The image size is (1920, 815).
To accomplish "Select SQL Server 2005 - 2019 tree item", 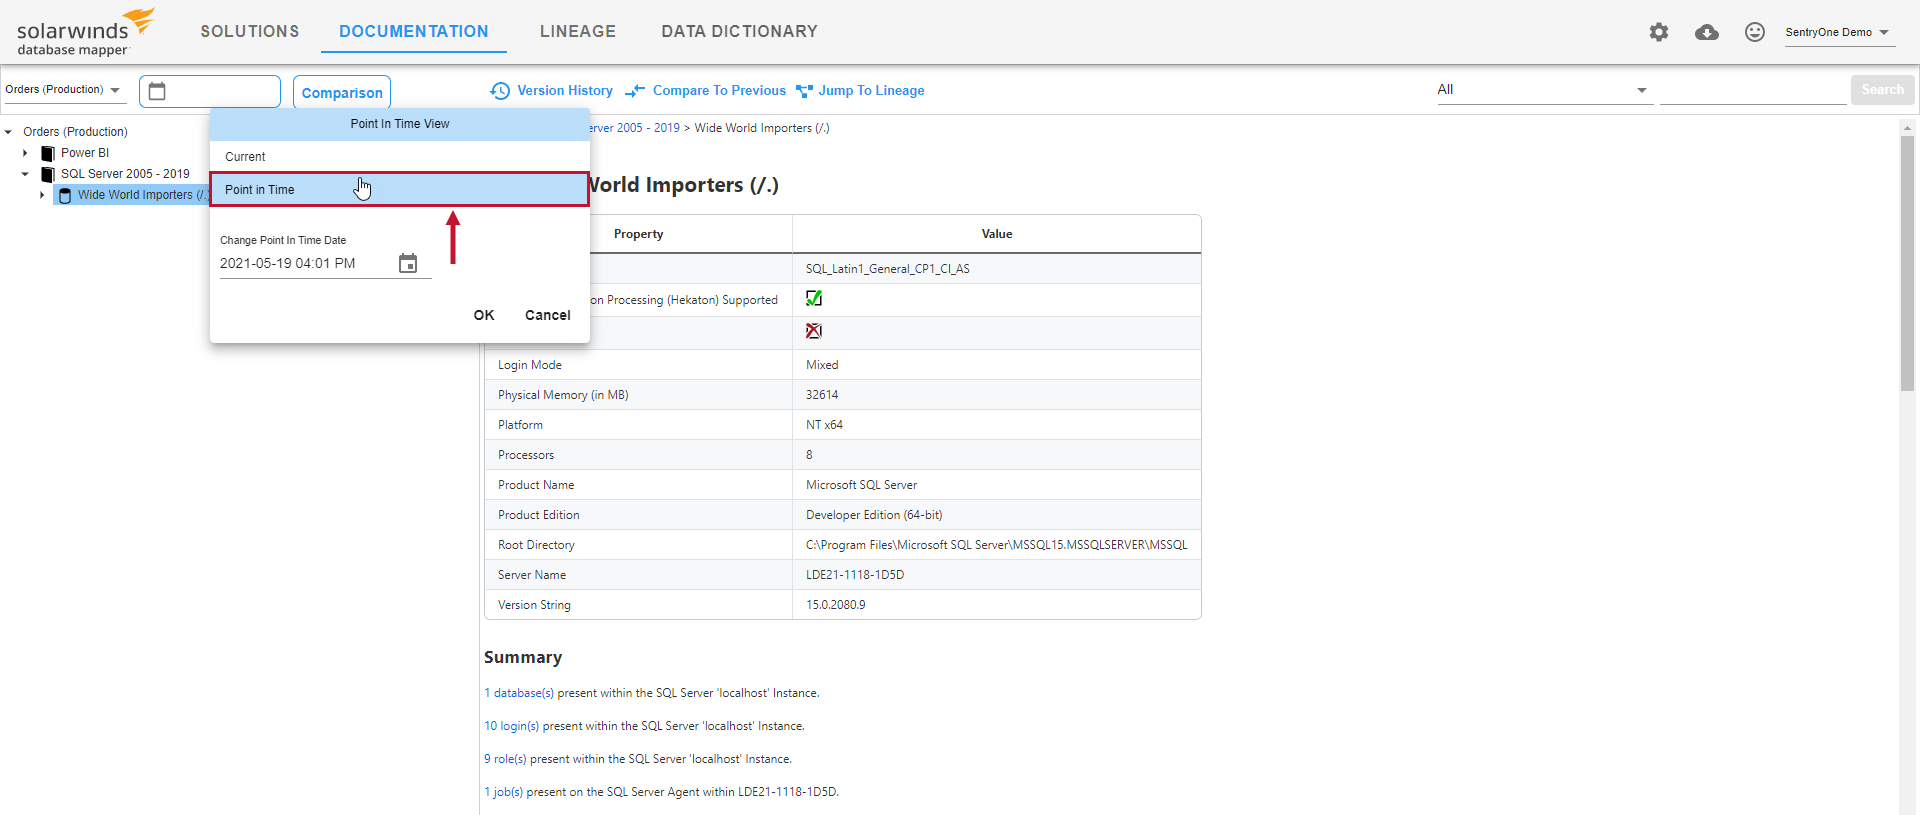I will coord(125,174).
